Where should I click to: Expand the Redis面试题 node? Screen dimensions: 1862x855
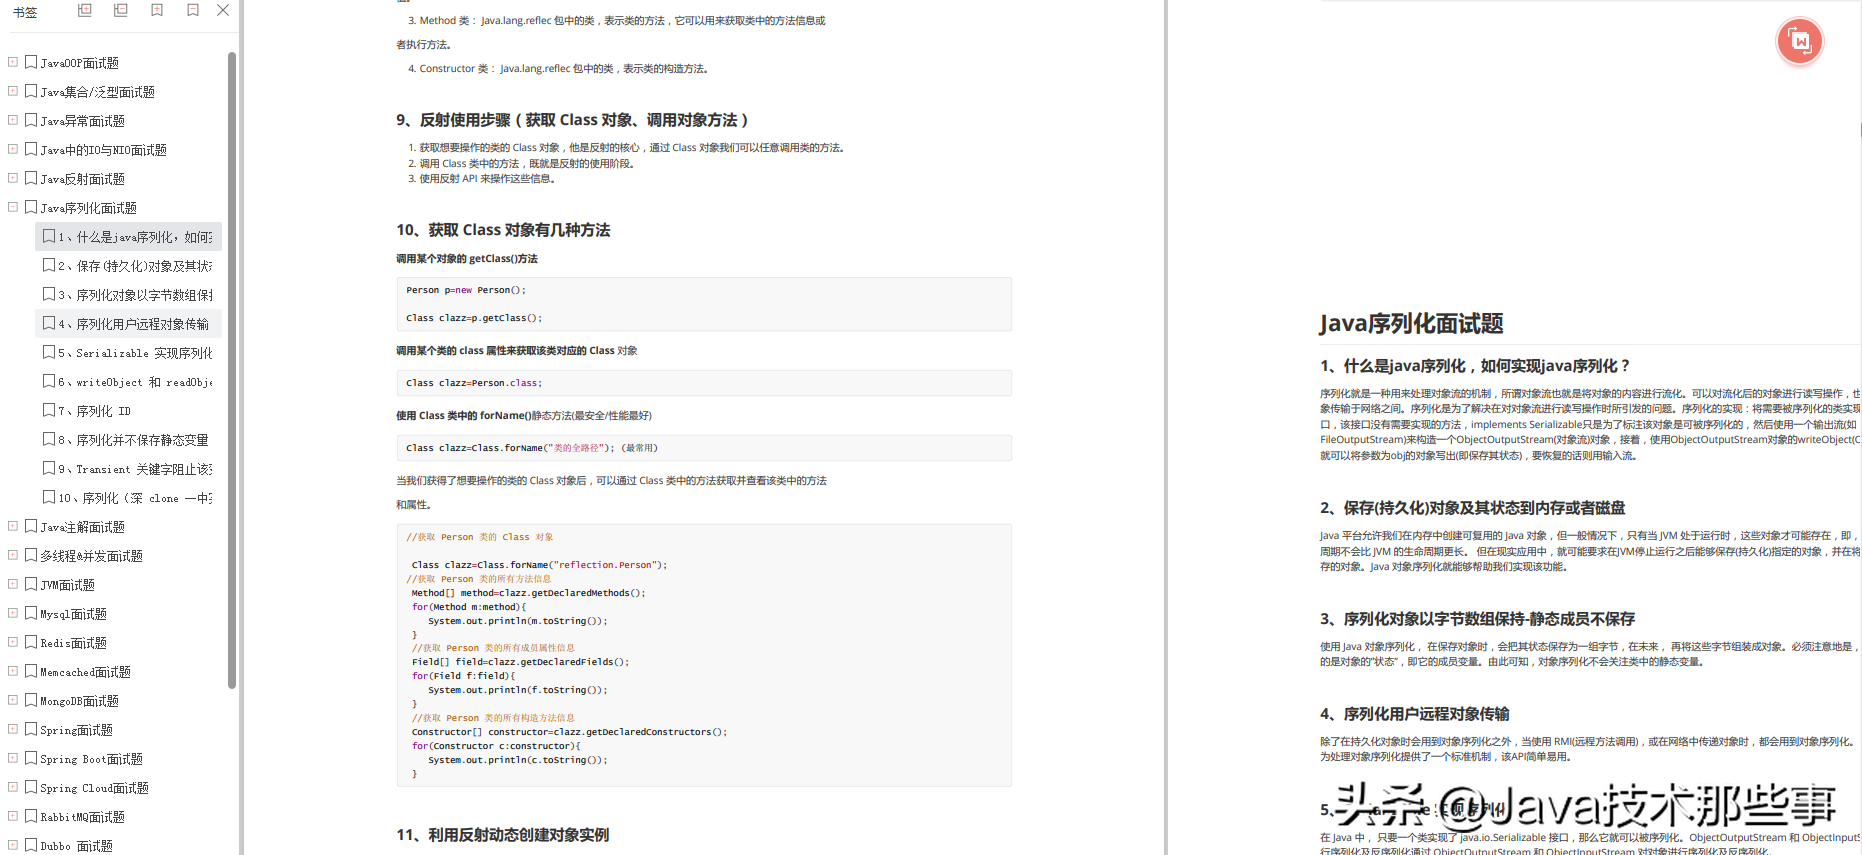(13, 642)
